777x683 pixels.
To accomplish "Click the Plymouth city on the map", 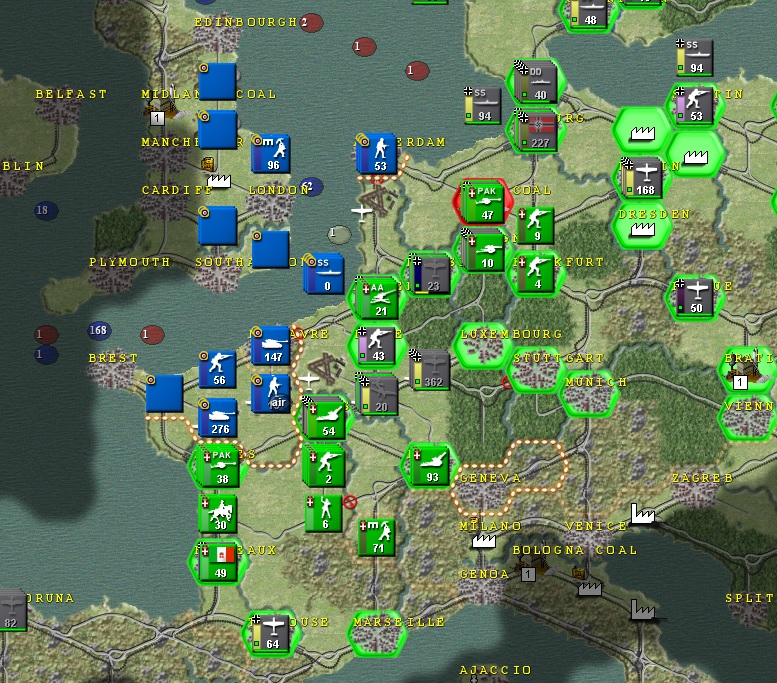I will click(110, 278).
